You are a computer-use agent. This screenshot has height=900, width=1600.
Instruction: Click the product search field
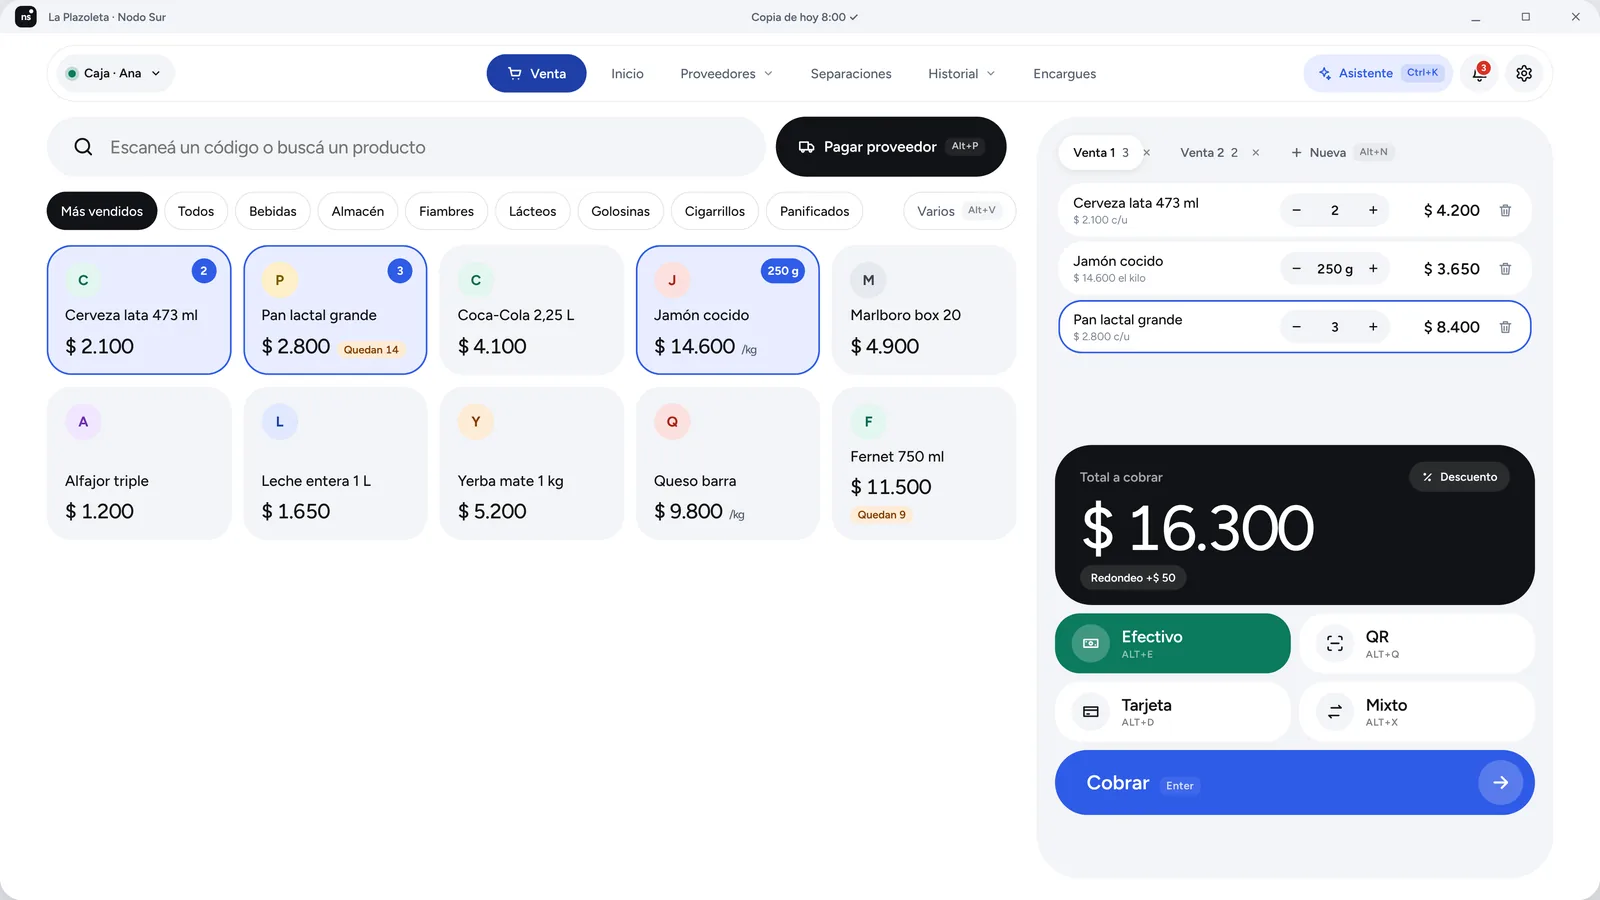click(x=406, y=147)
